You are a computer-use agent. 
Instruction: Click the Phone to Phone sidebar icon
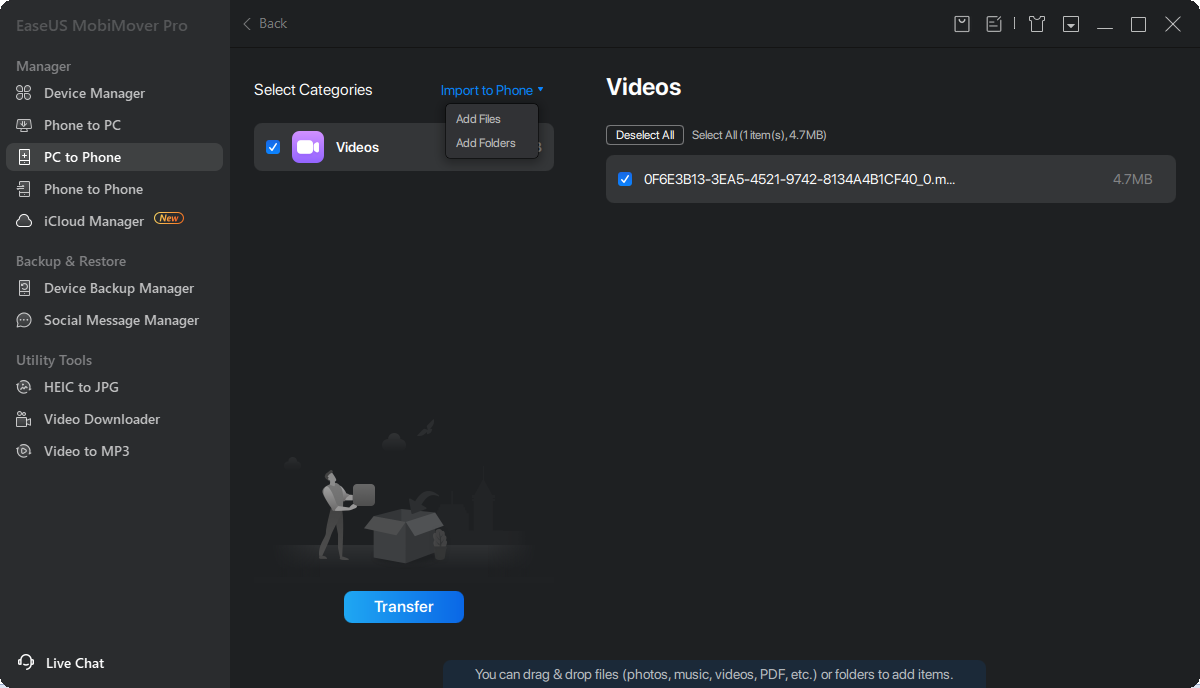coord(24,189)
